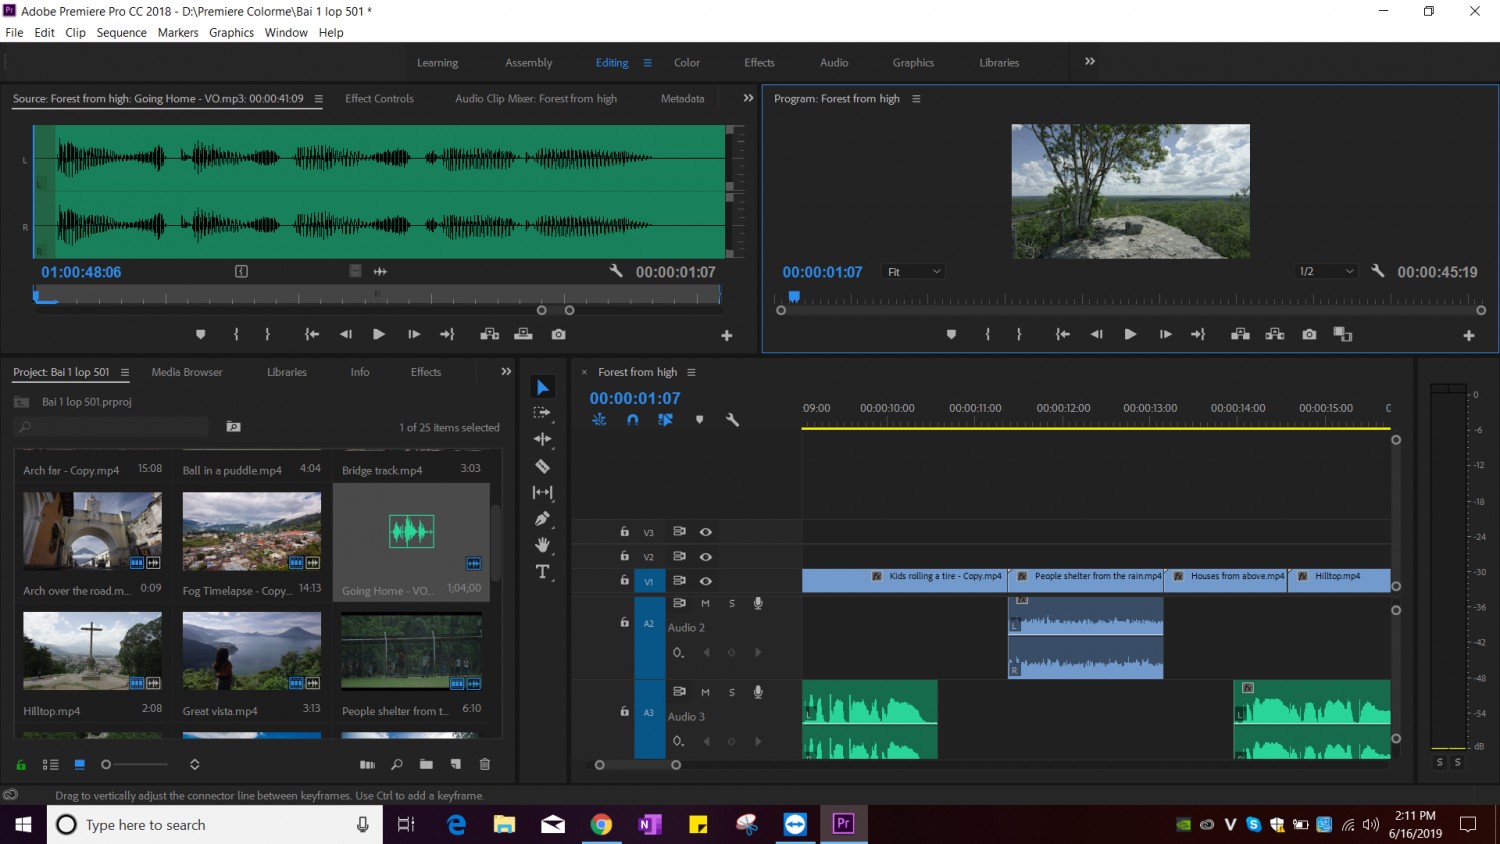1500x844 pixels.
Task: Switch to the Color workspace
Action: pyautogui.click(x=687, y=62)
